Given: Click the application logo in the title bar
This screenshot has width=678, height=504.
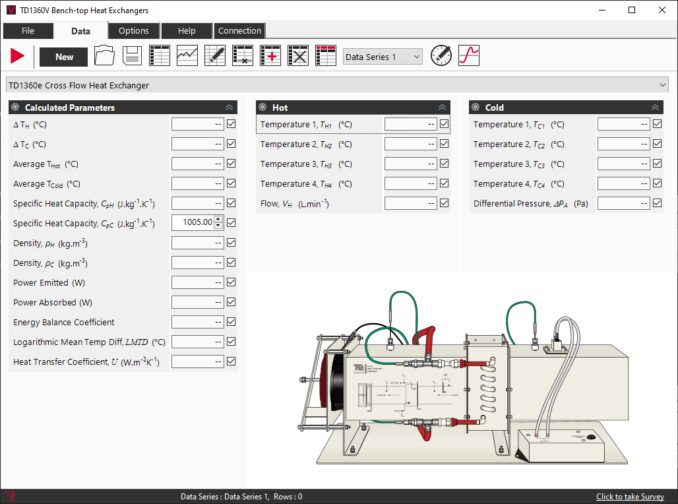Looking at the screenshot, I should pos(11,10).
